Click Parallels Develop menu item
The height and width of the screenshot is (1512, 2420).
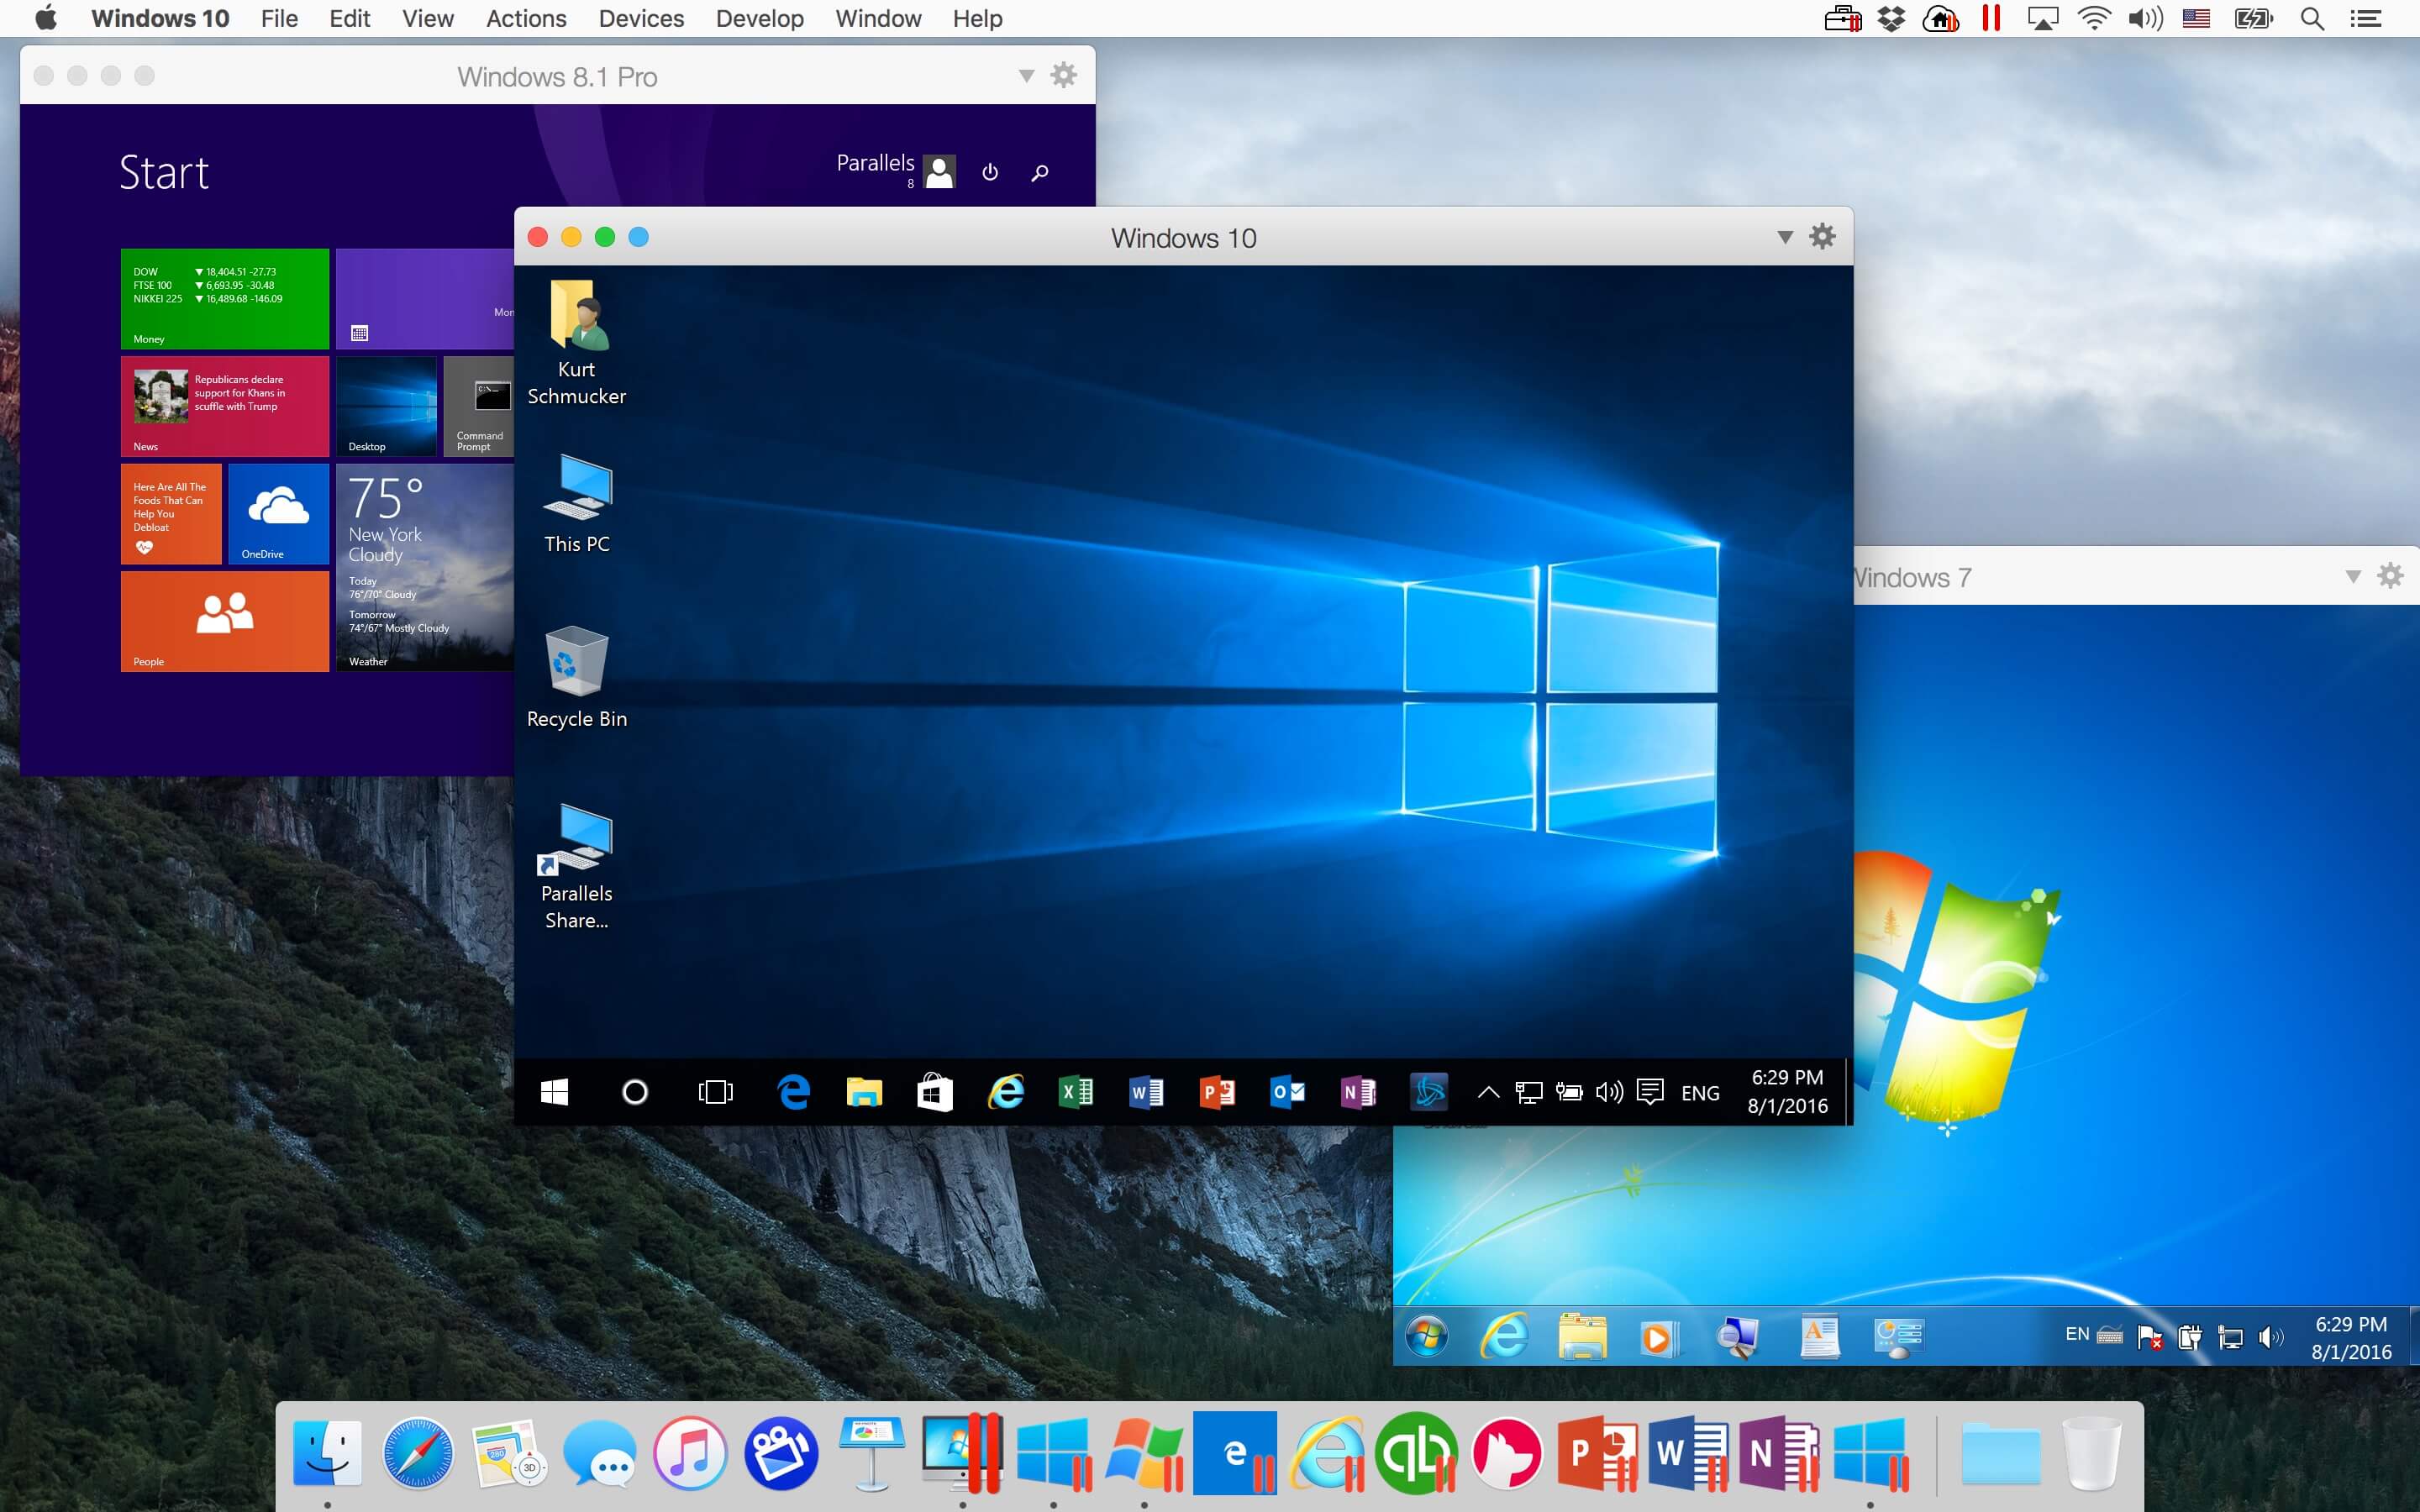click(756, 19)
